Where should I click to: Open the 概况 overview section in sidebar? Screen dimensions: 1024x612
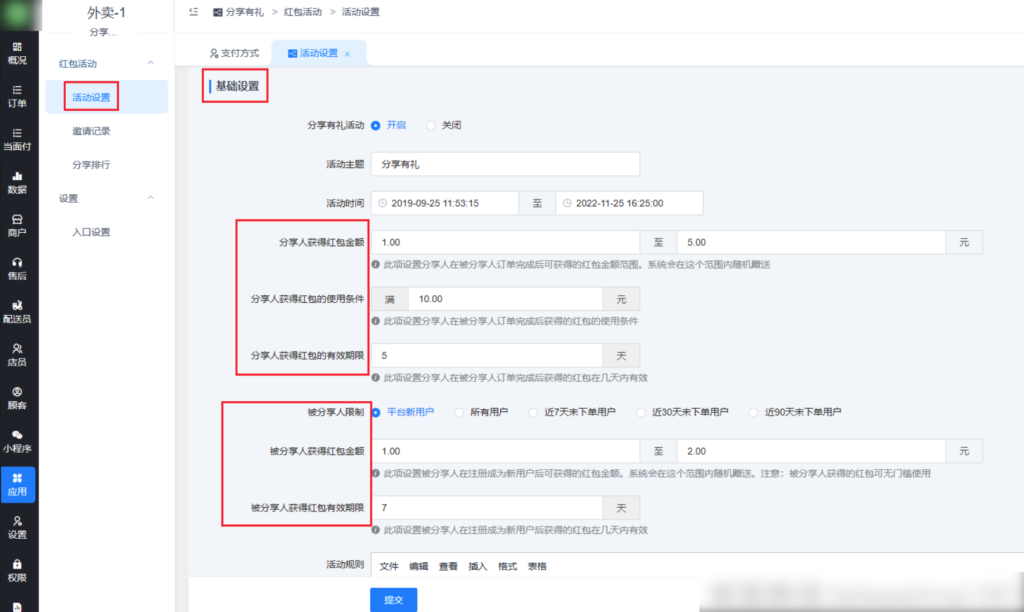coord(18,54)
